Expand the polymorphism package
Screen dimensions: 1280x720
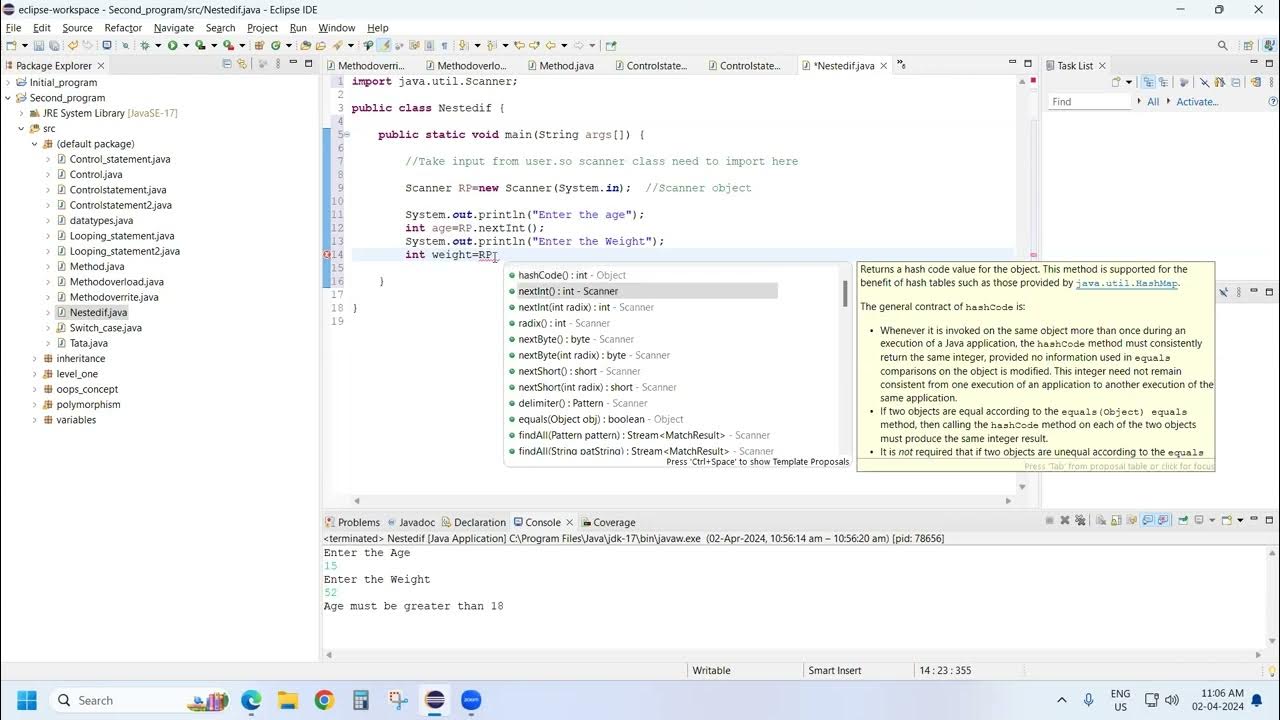click(34, 404)
